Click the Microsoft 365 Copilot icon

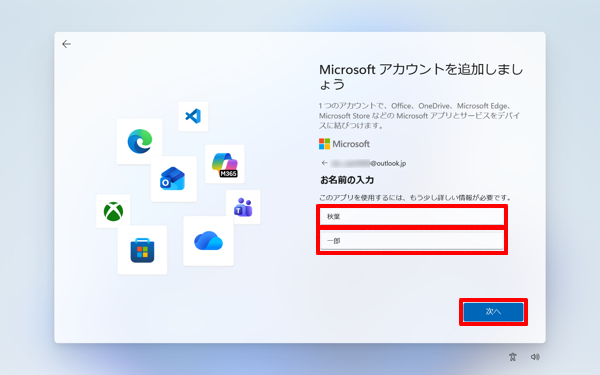[x=225, y=164]
